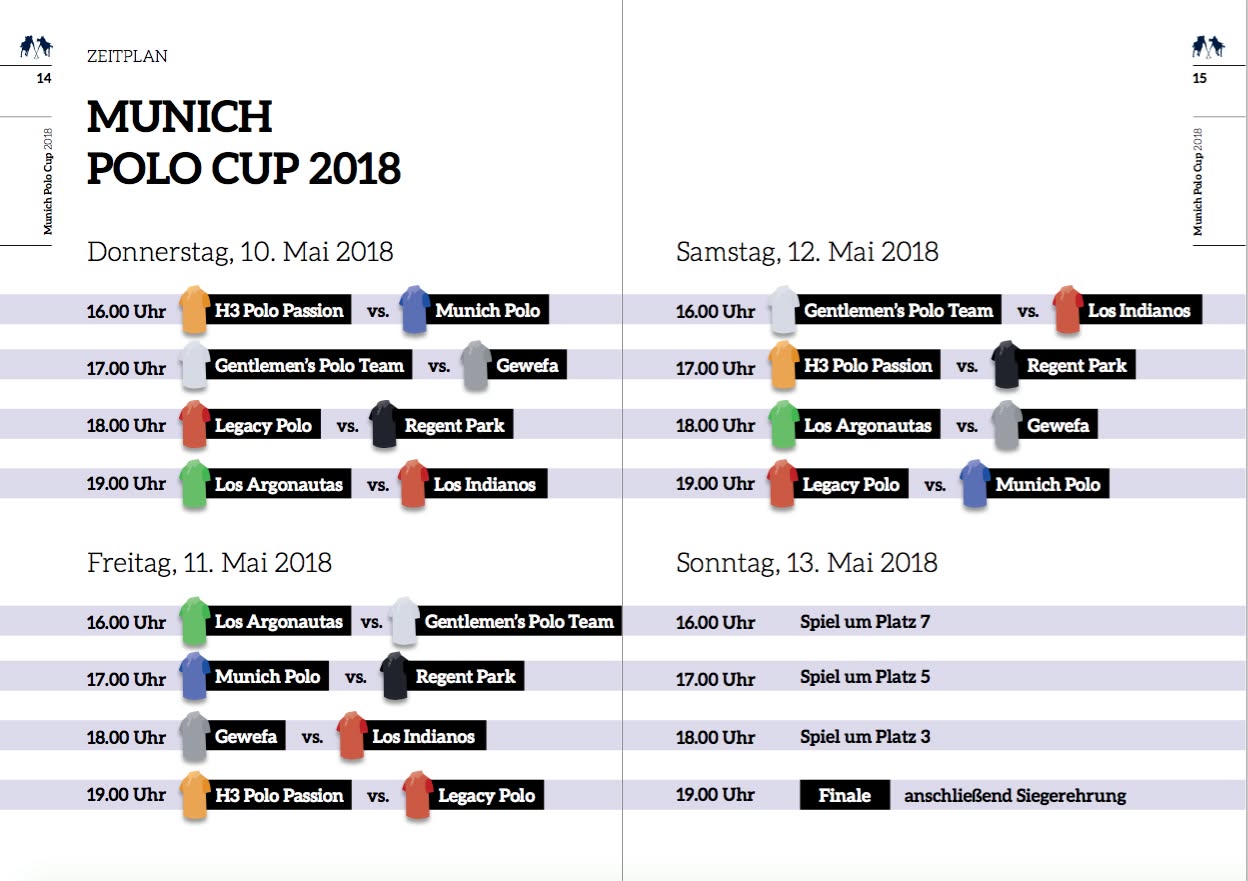Click the black Regent Park jersey on Samstag
Screen dimensions: 1248x881
[x=1006, y=366]
